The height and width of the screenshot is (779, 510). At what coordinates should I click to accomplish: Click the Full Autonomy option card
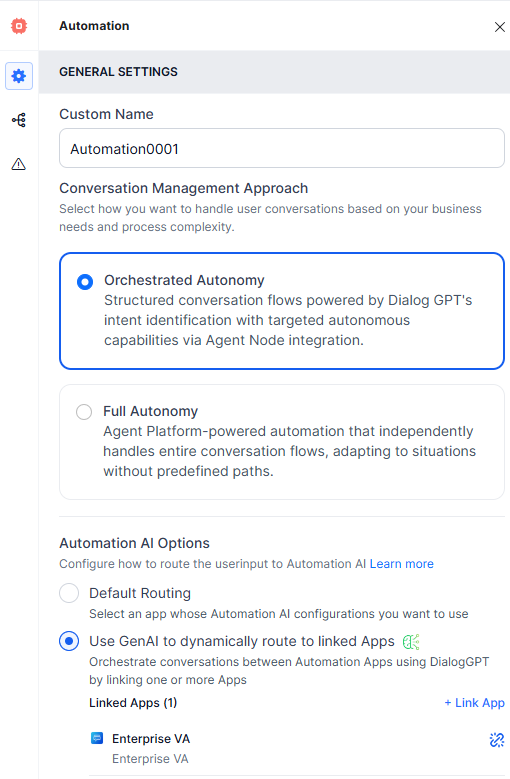coord(282,442)
